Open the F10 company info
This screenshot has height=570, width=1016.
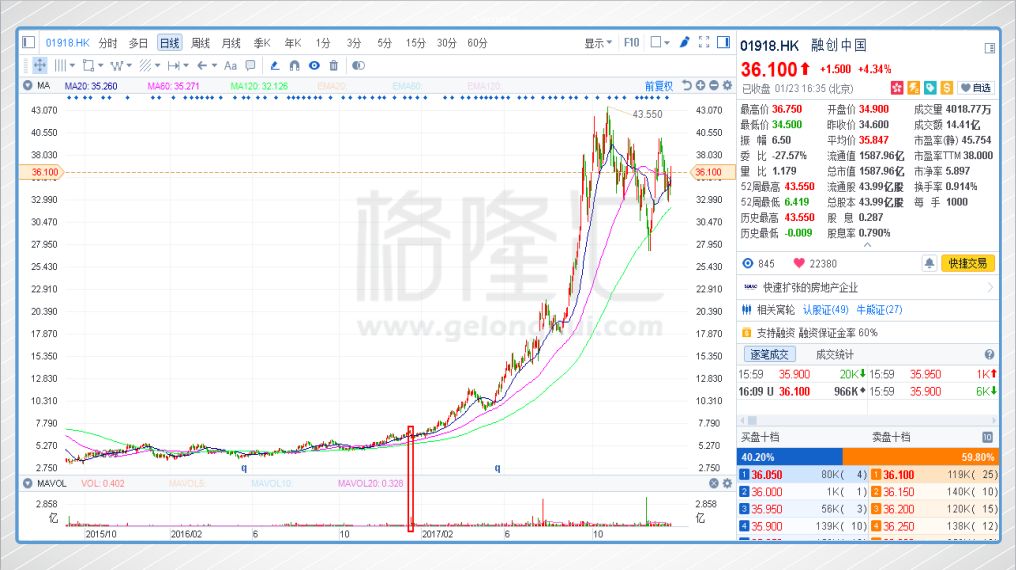(x=631, y=43)
